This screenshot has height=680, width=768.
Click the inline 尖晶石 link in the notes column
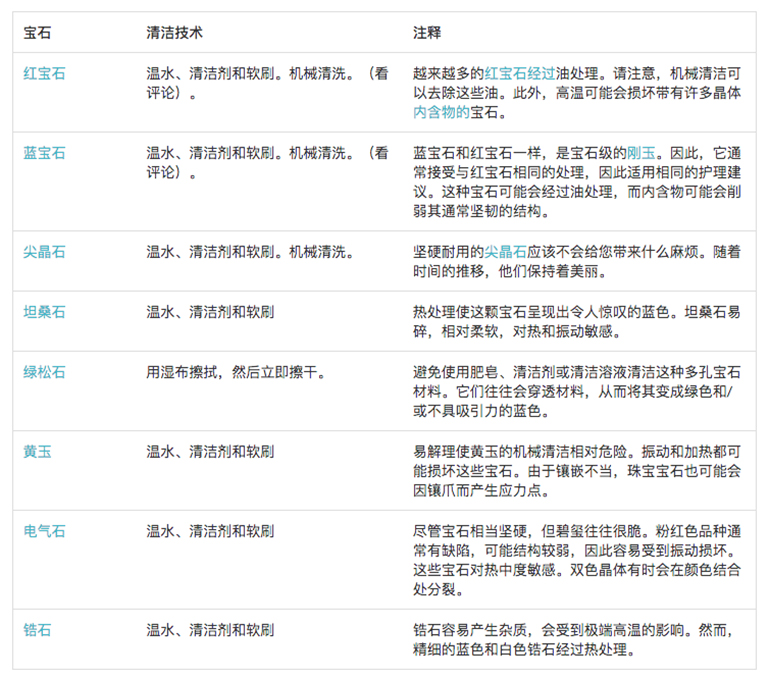506,252
